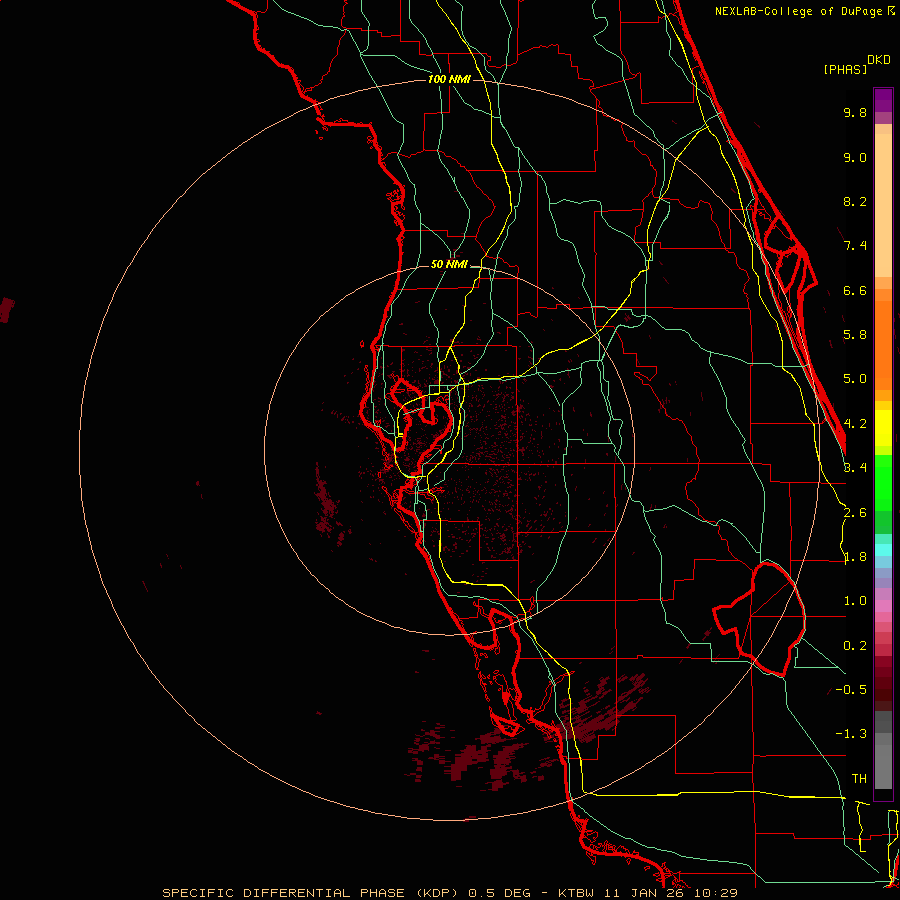
Task: Click the 0.2 value on the color scale
Action: point(855,646)
